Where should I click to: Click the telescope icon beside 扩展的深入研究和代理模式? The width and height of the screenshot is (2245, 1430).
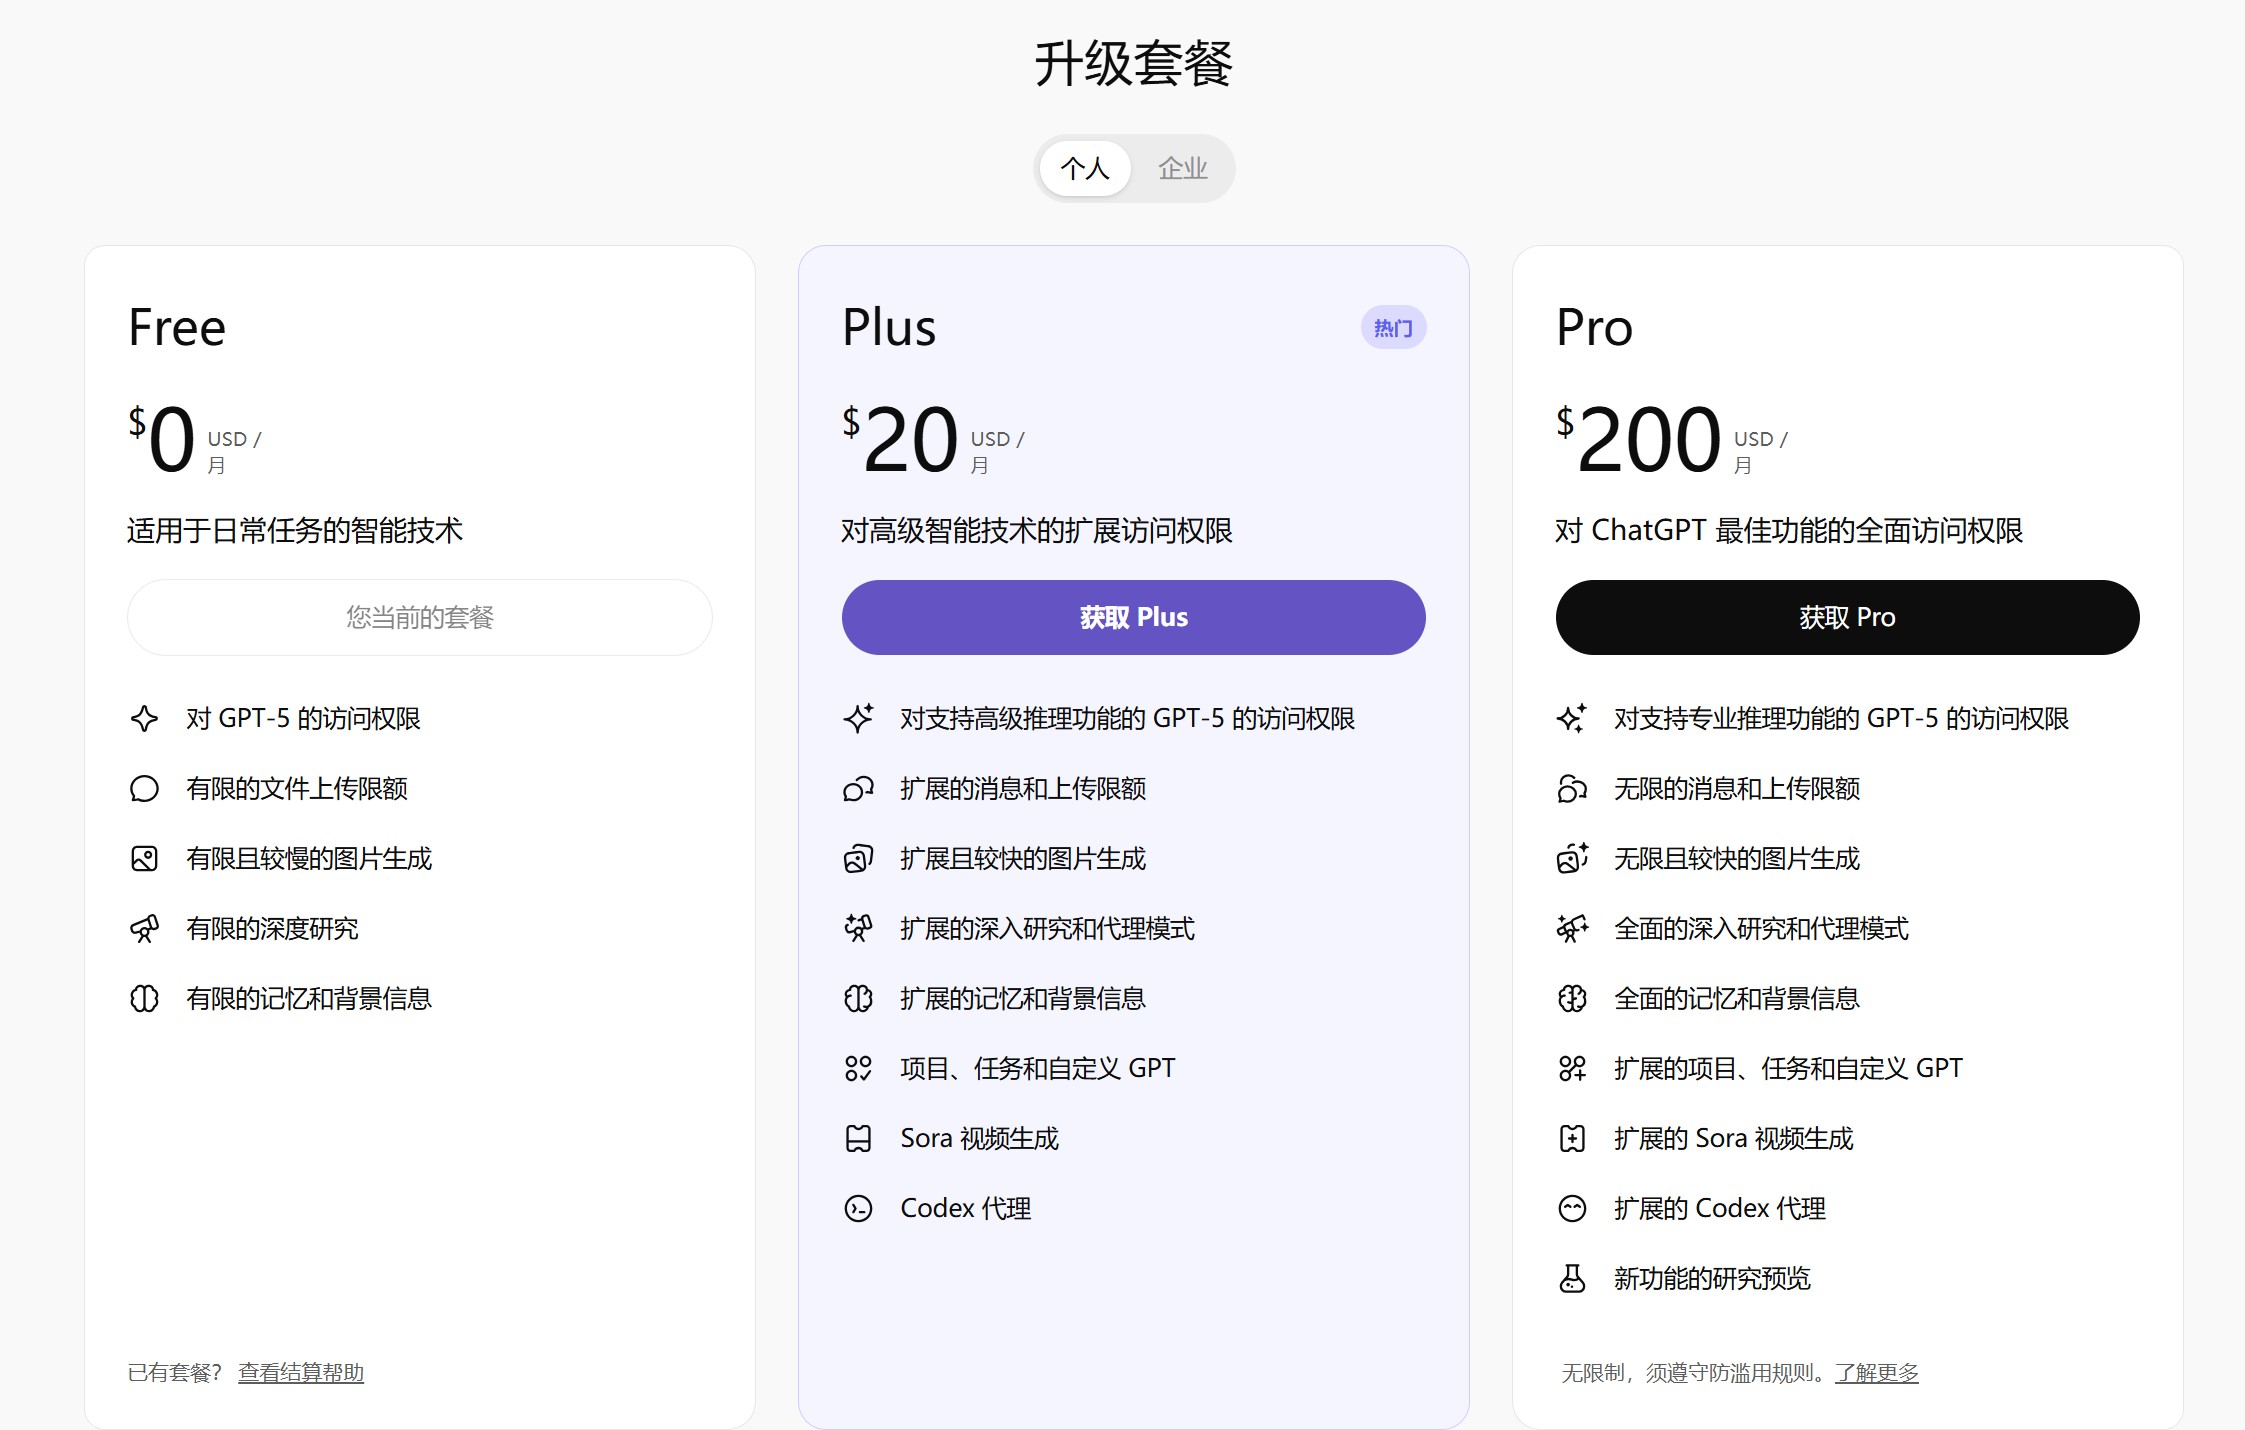[858, 928]
